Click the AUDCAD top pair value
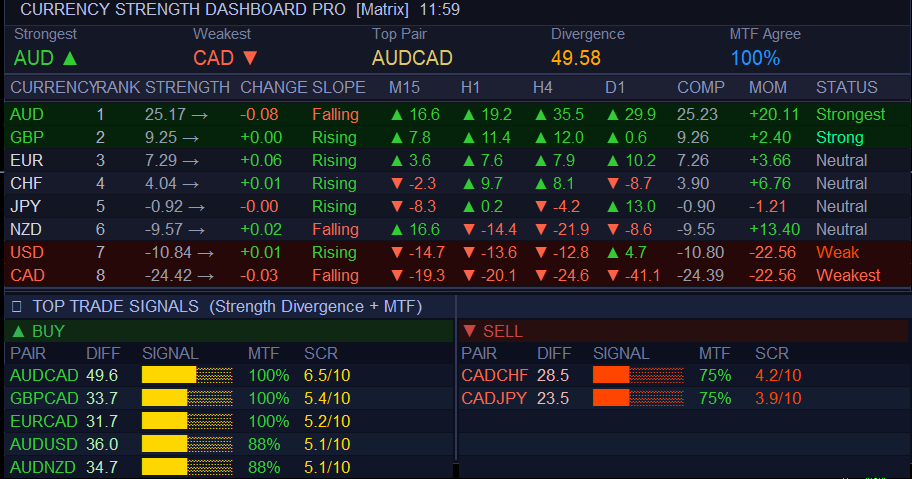This screenshot has height=479, width=912. pyautogui.click(x=412, y=58)
